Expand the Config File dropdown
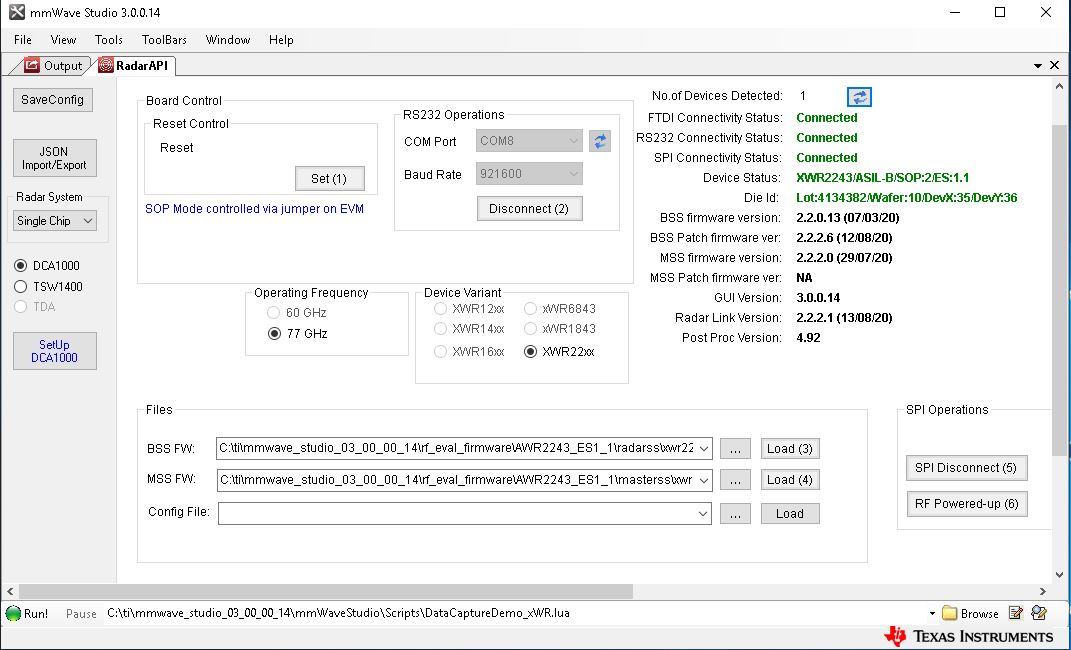Viewport: 1071px width, 650px height. point(703,513)
